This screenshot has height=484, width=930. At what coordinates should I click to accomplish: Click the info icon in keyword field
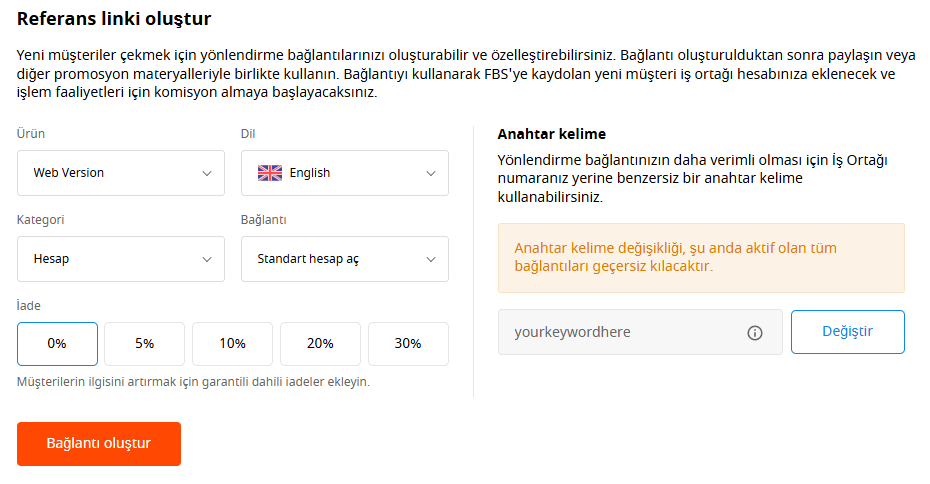754,333
